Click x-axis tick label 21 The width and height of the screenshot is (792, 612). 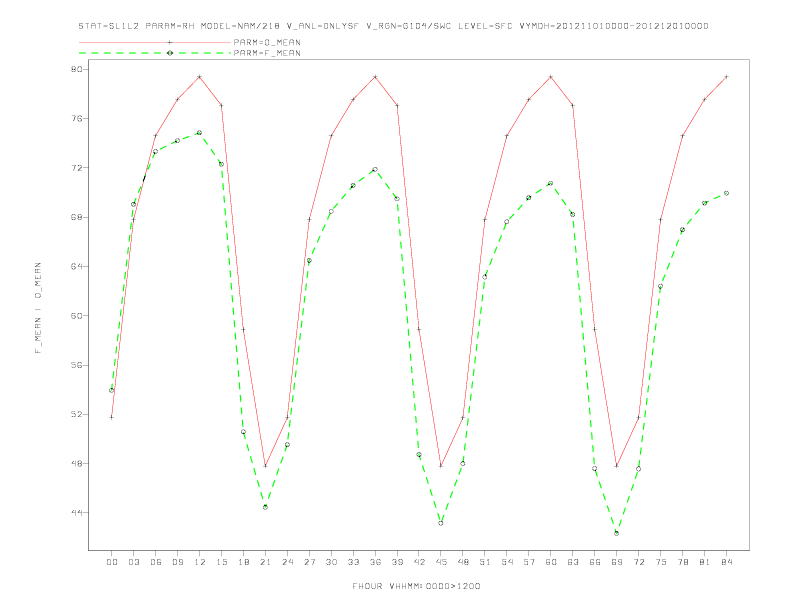coord(265,562)
